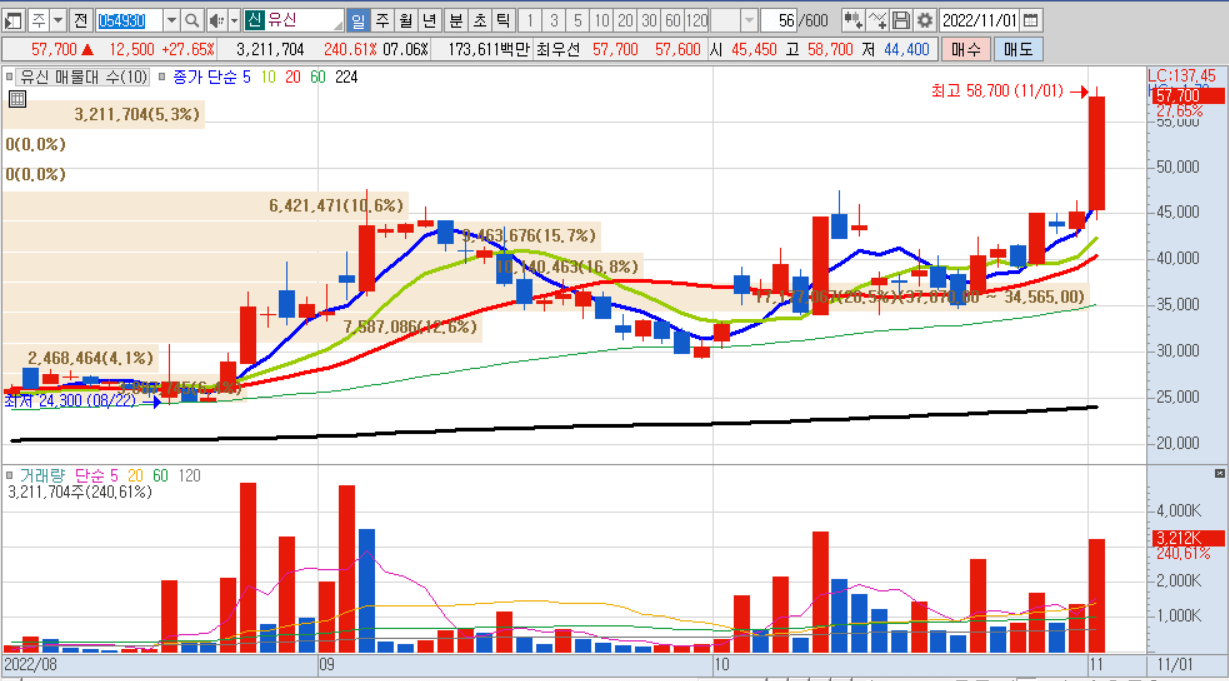Click the date field 2022/11/01
The height and width of the screenshot is (681, 1229).
(x=980, y=20)
